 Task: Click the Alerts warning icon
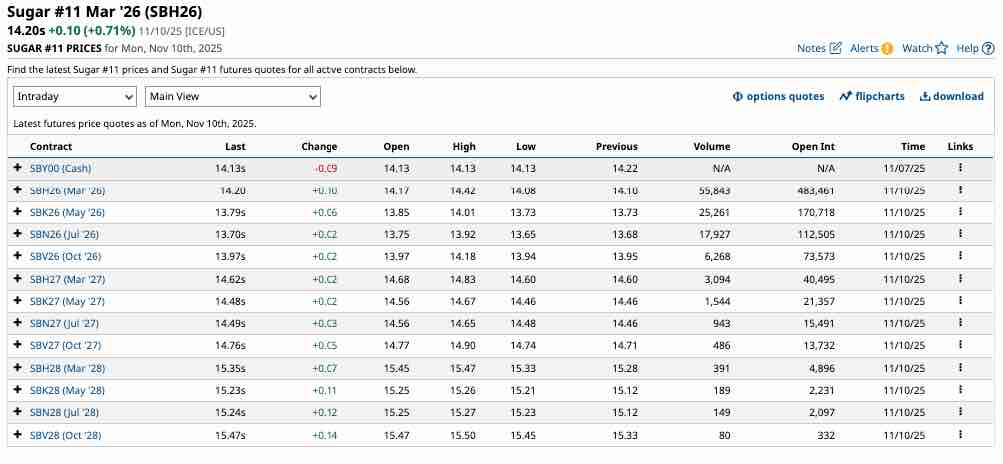point(887,48)
